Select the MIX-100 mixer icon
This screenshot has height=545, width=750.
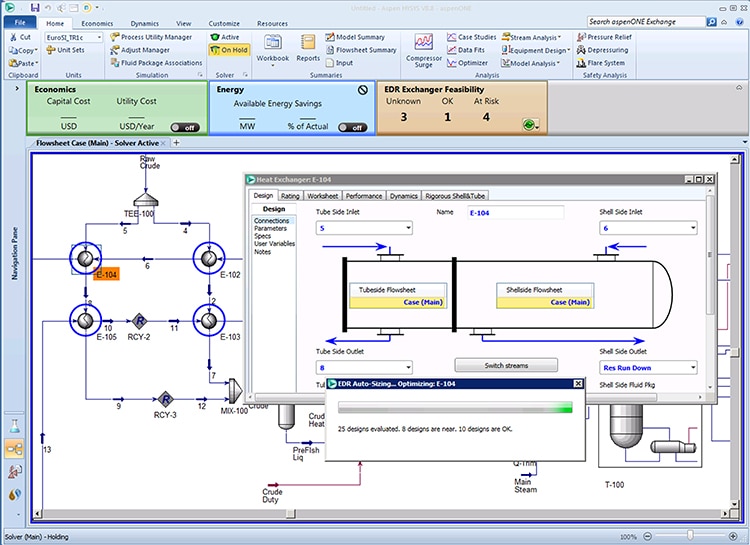tap(234, 391)
